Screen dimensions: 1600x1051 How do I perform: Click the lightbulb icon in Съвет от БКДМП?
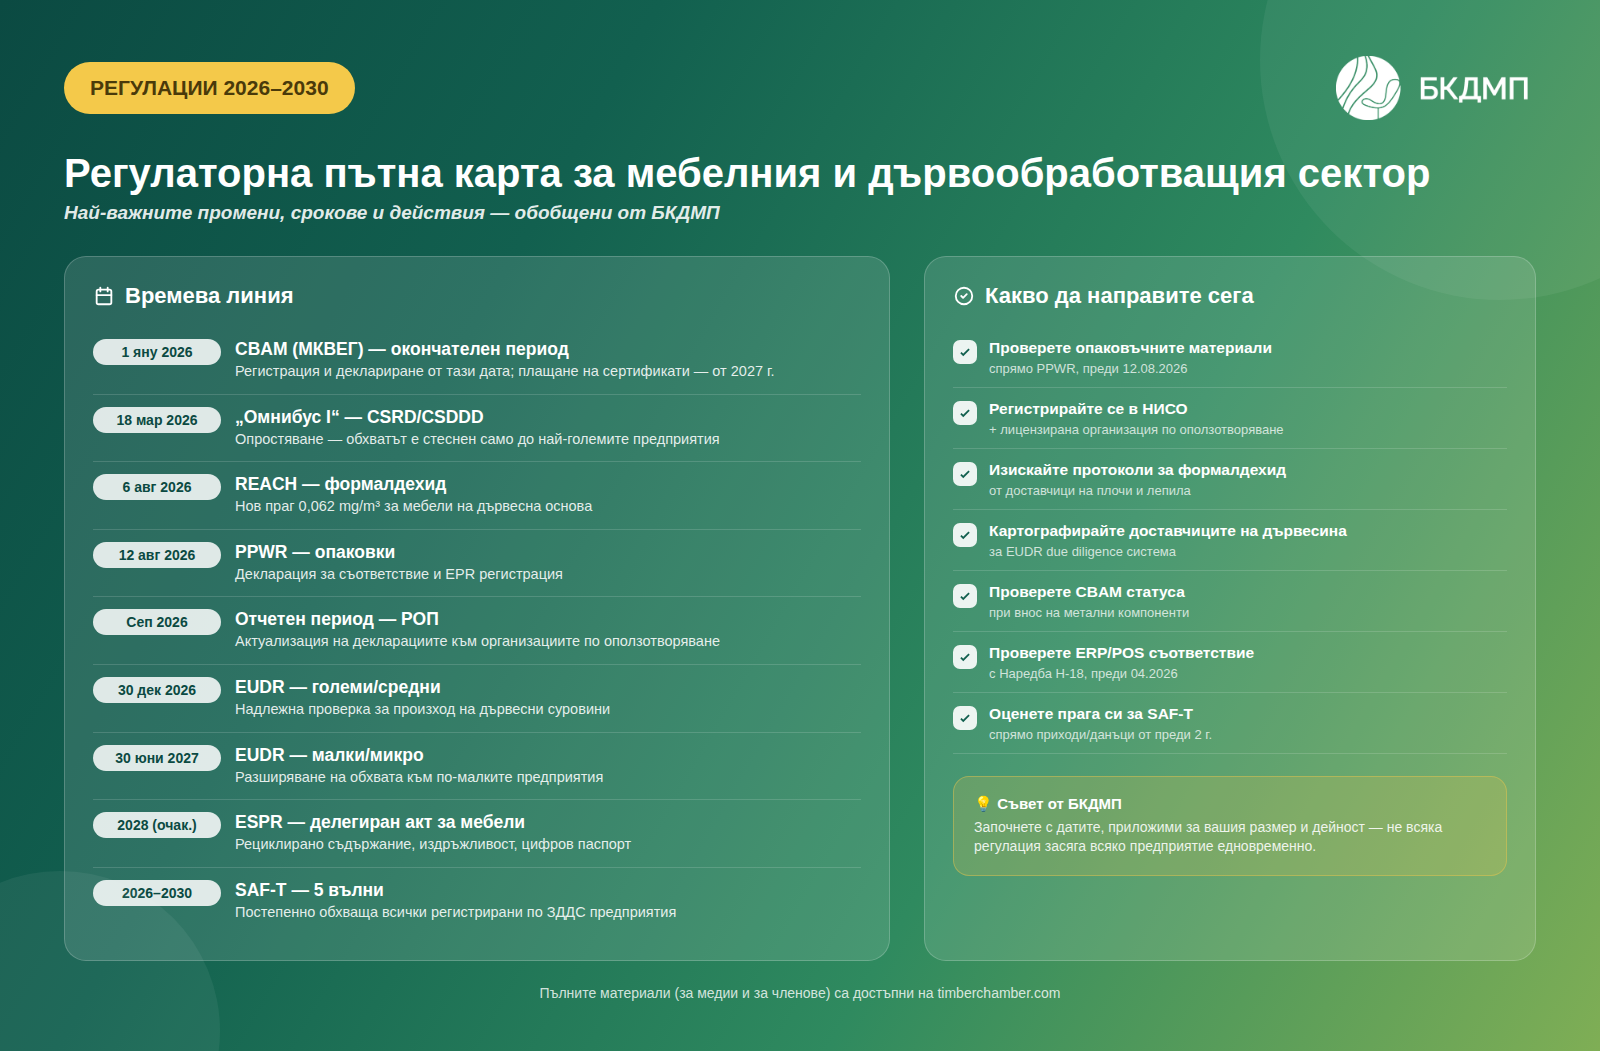pos(983,803)
